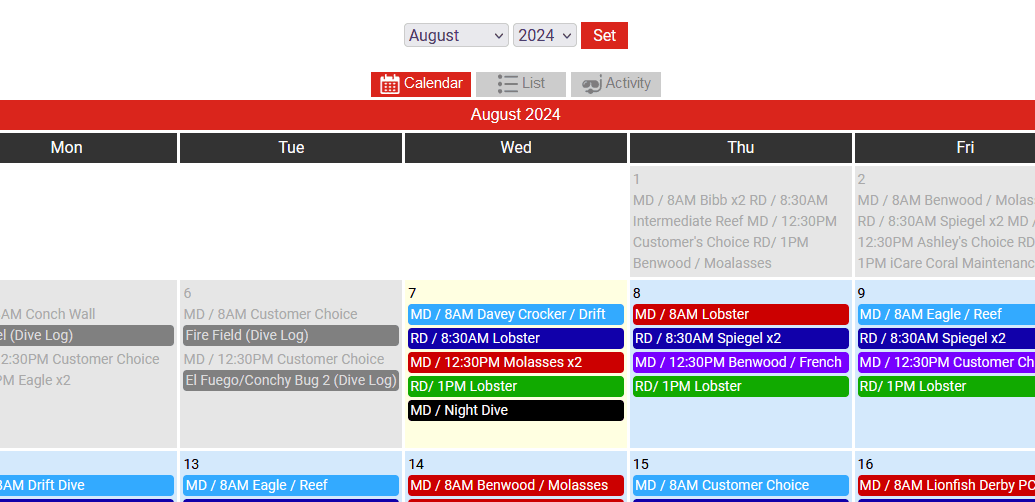Screen dimensions: 1035x502
Task: Click MD / 8AM Customer Choice on the 15th
Action: (740, 485)
